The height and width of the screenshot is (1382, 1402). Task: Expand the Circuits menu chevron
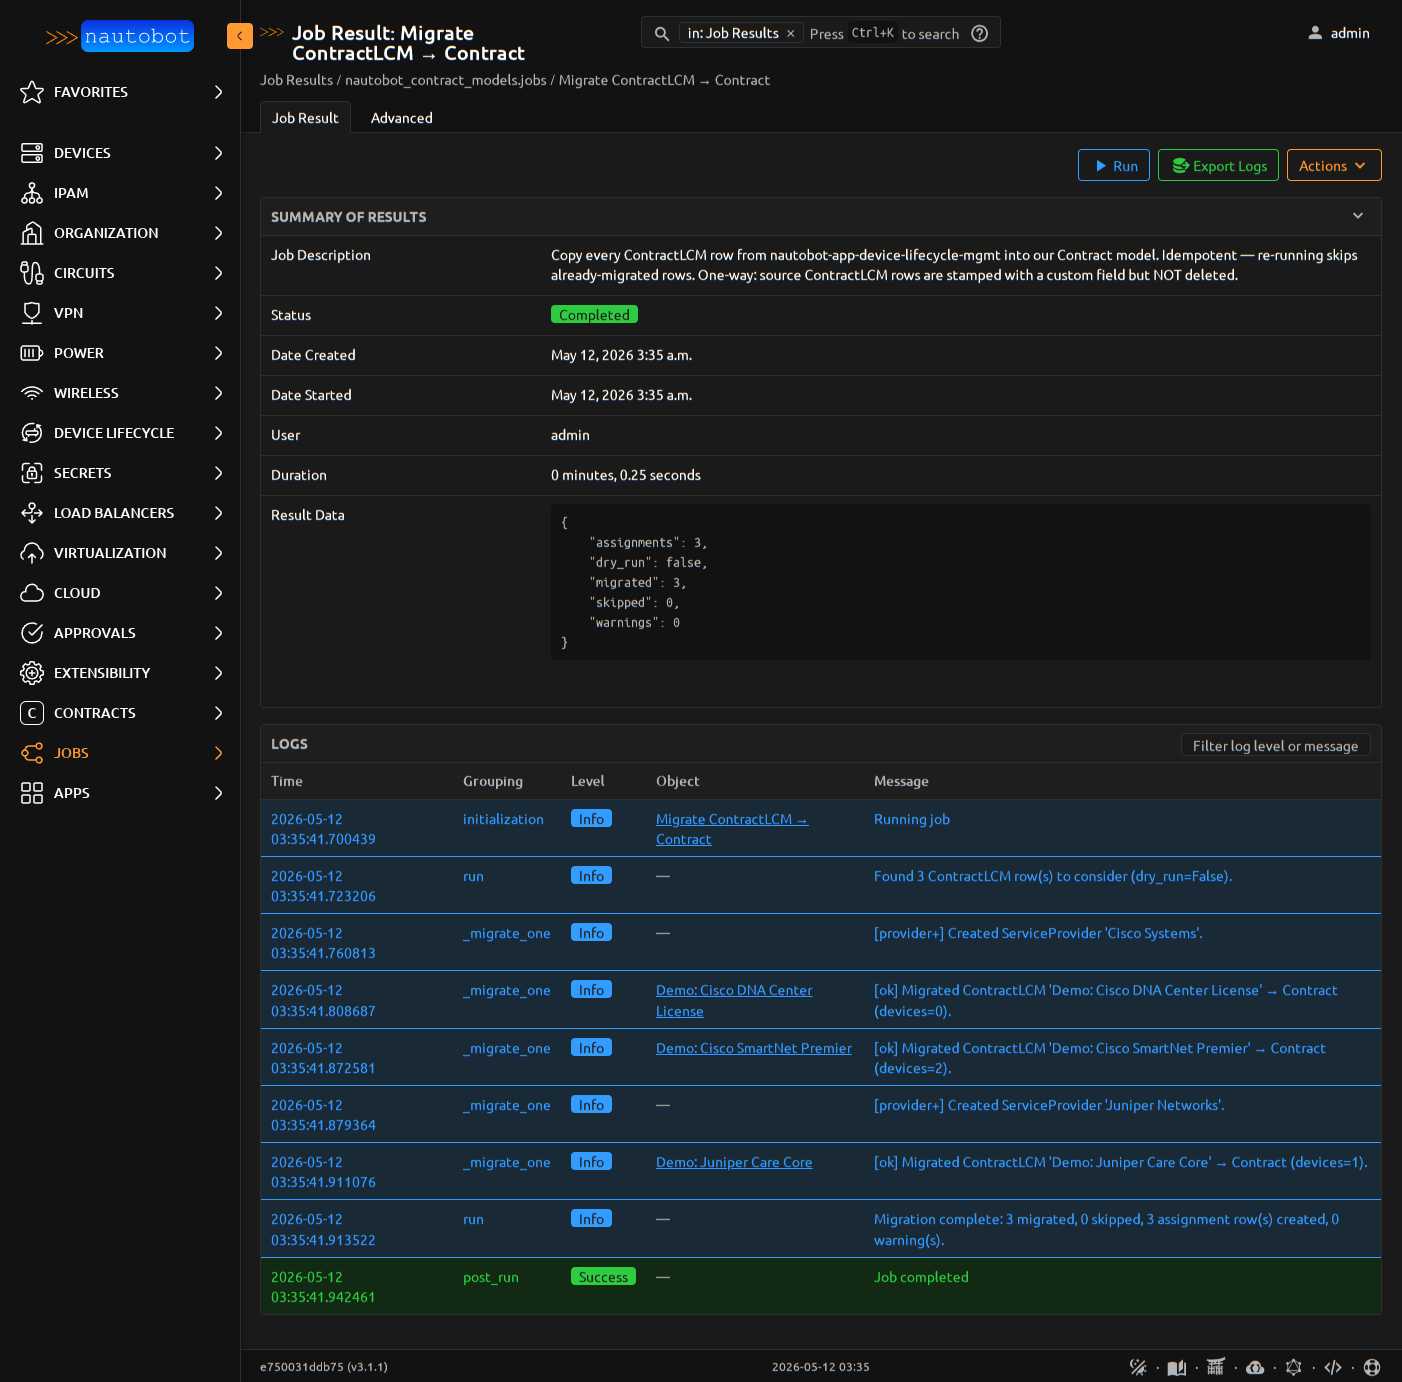pos(219,273)
